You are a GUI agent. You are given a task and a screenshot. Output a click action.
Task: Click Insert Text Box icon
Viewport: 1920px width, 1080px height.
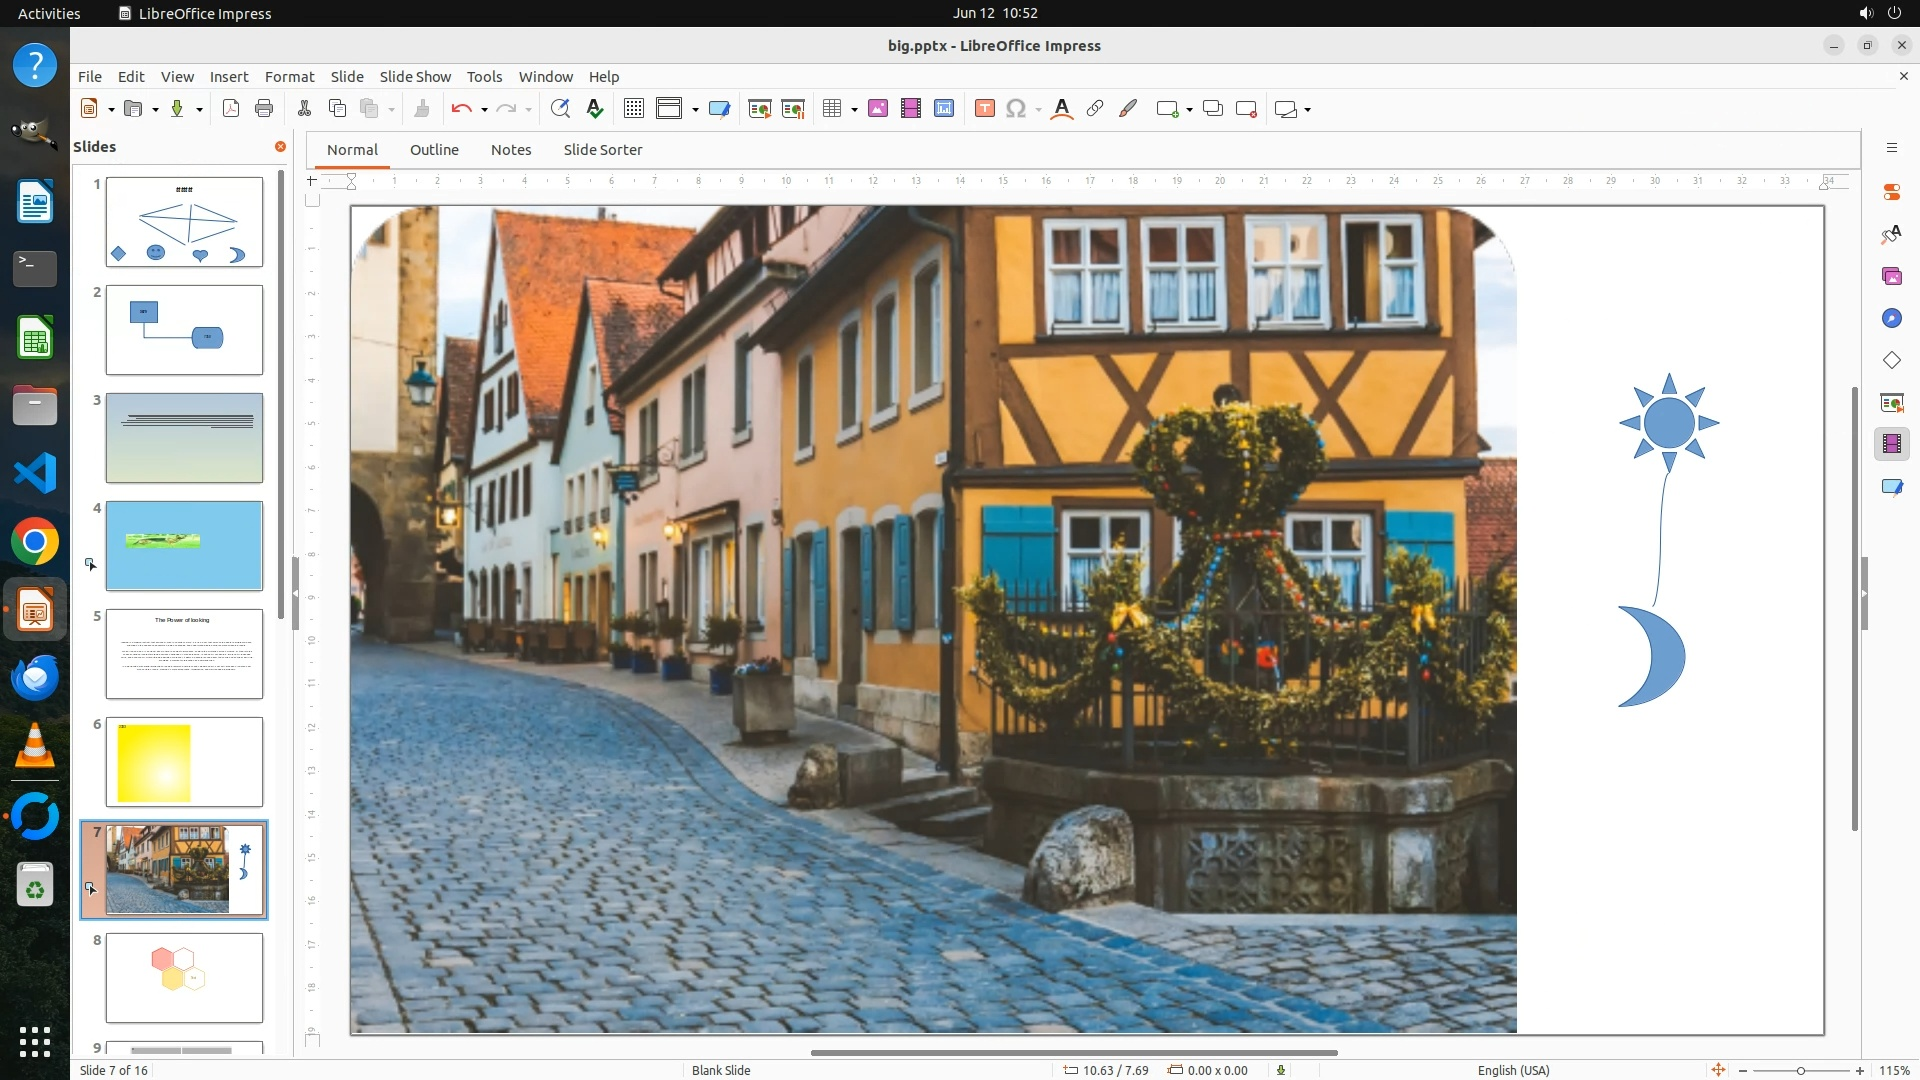pos(984,109)
